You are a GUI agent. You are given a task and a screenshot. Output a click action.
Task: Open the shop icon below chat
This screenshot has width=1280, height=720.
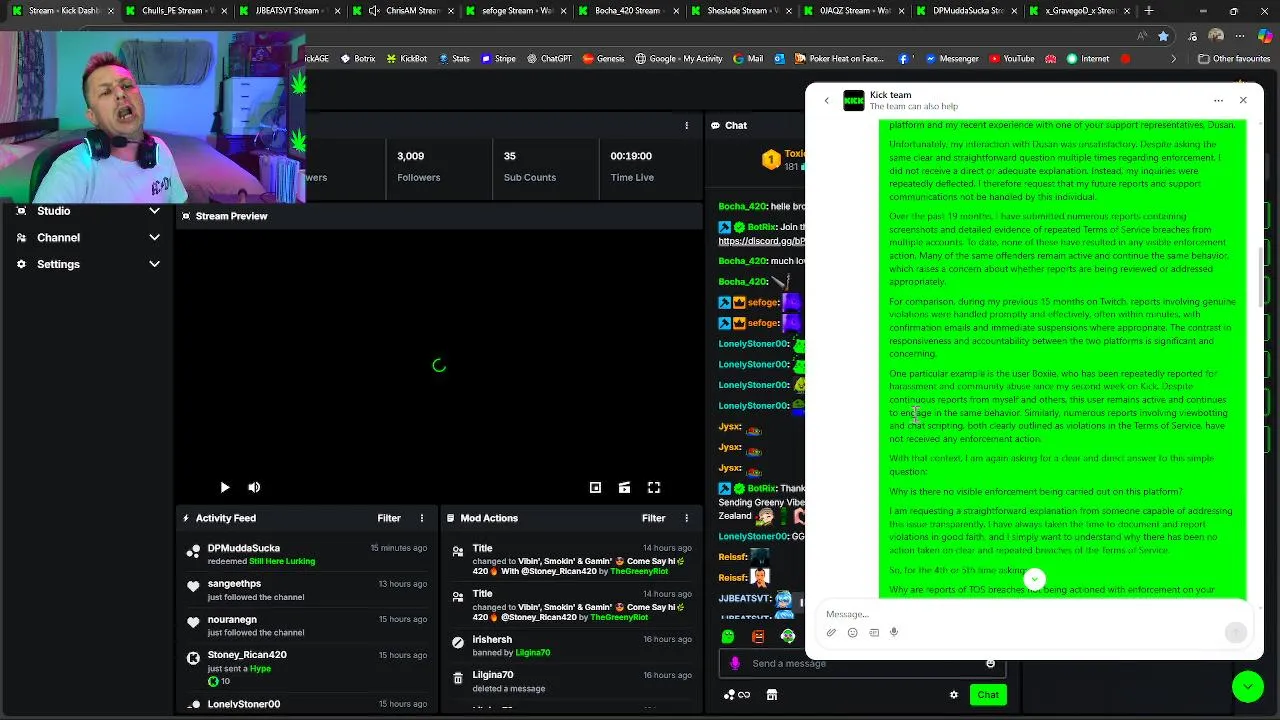pos(772,695)
